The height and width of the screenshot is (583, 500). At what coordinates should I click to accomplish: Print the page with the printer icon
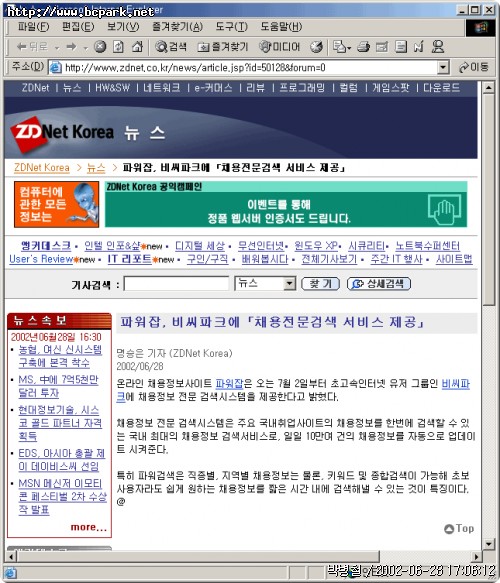(363, 47)
